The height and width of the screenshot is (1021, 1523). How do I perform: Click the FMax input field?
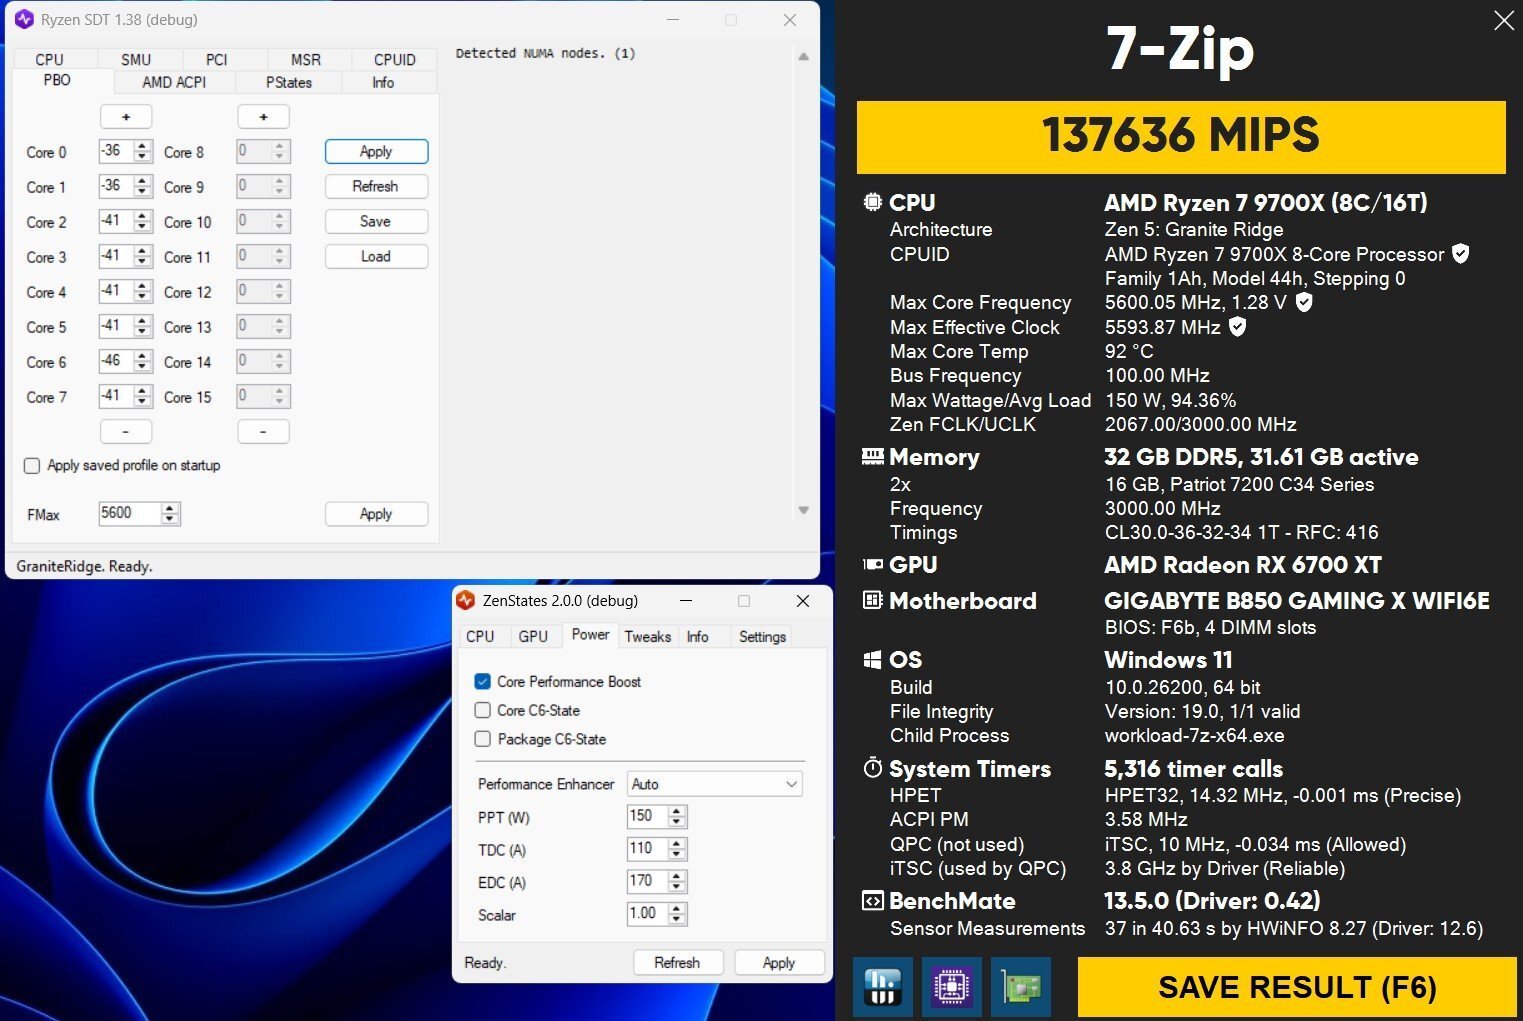point(128,513)
